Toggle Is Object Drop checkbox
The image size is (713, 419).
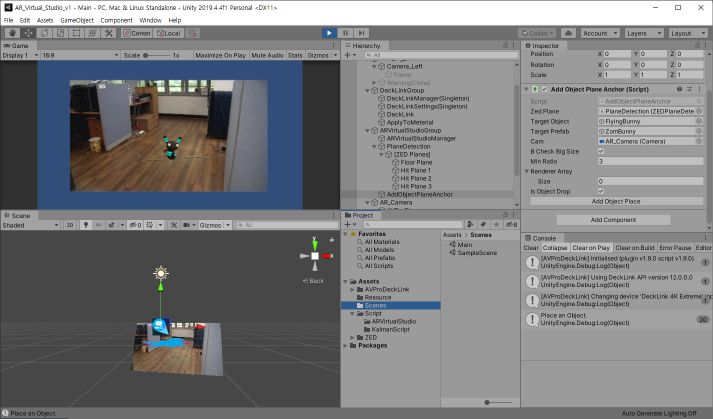[601, 192]
